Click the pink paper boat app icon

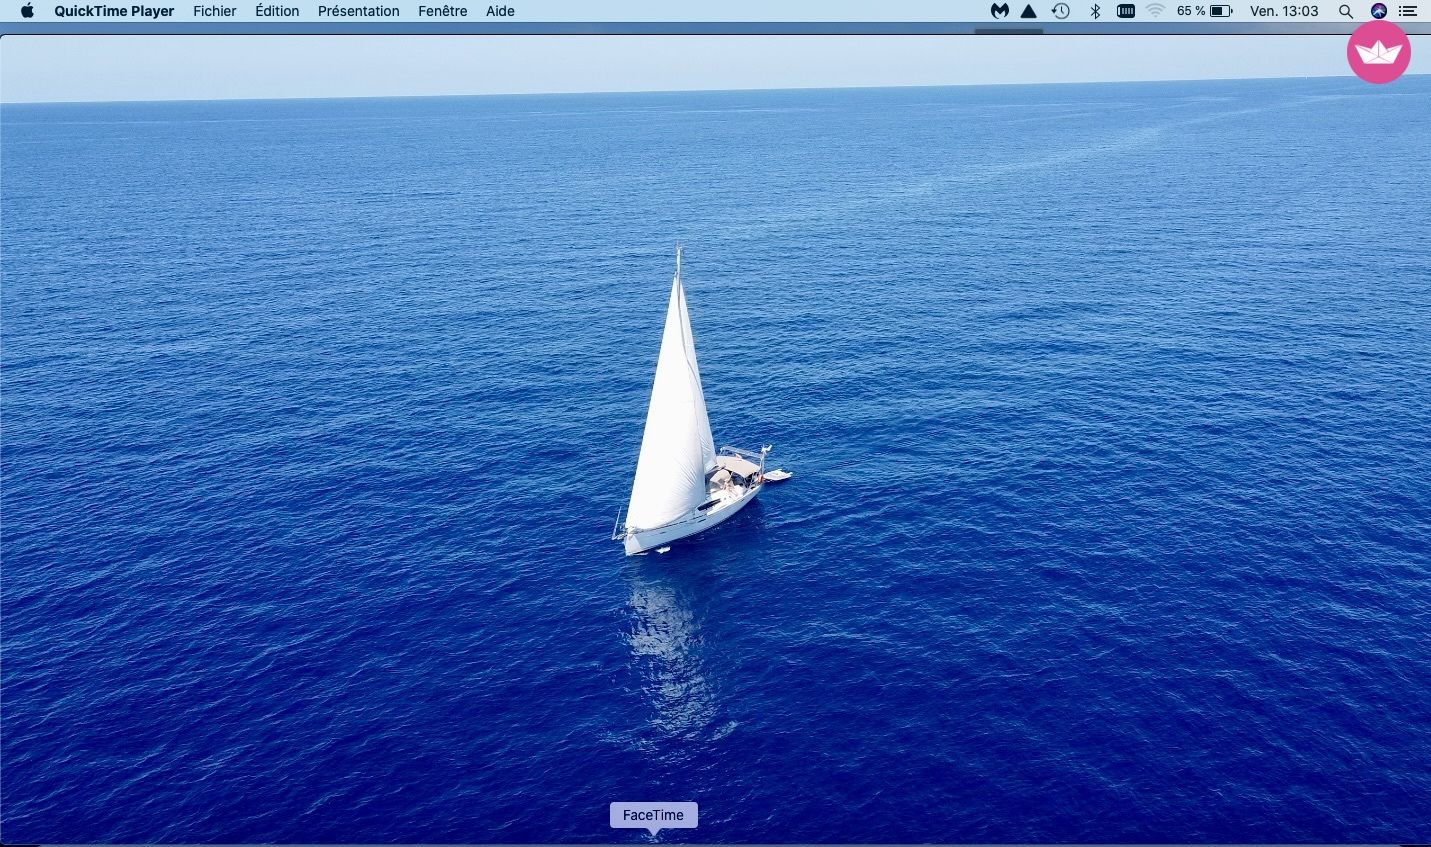coord(1378,52)
